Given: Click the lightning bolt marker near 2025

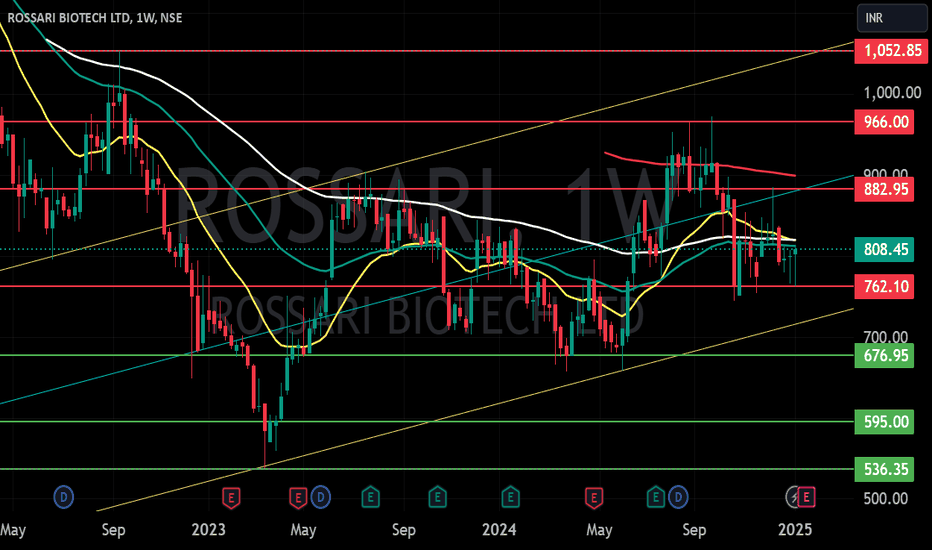Looking at the screenshot, I should [x=793, y=496].
